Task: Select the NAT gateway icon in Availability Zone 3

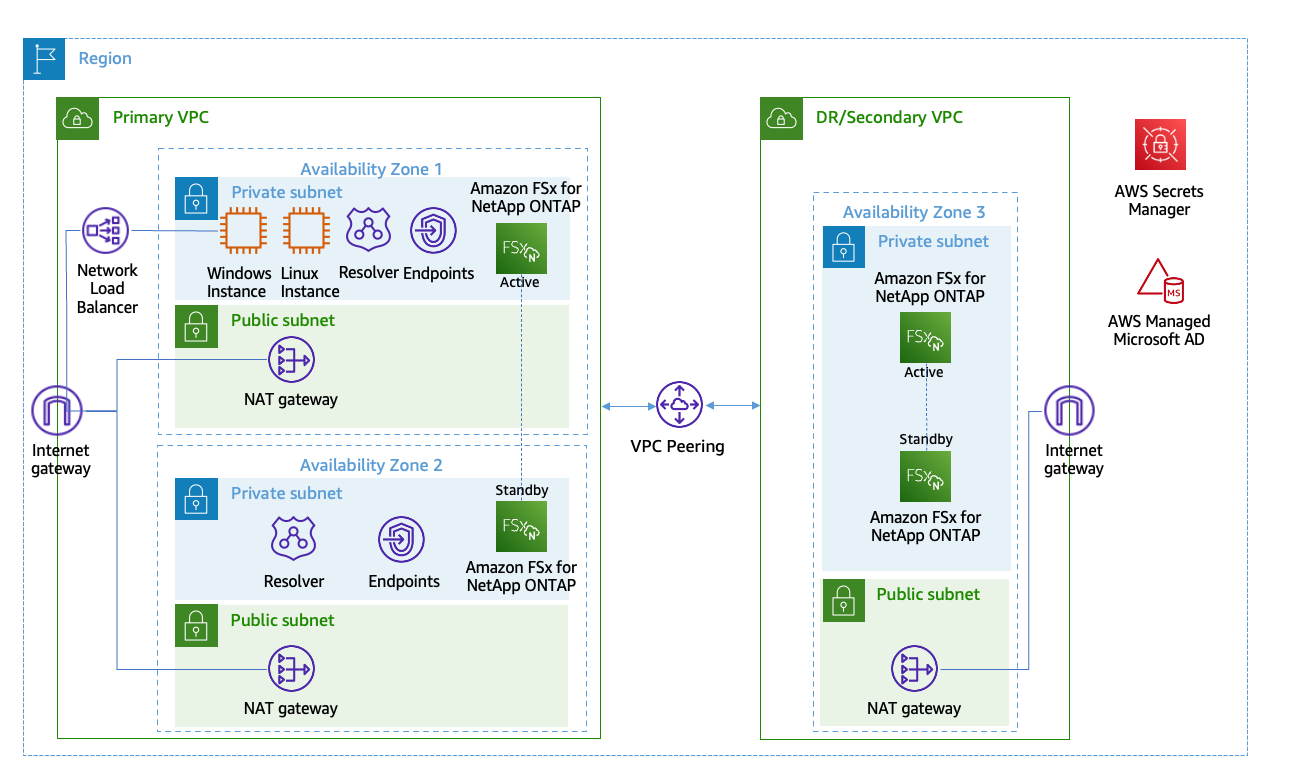Action: pyautogui.click(x=915, y=670)
